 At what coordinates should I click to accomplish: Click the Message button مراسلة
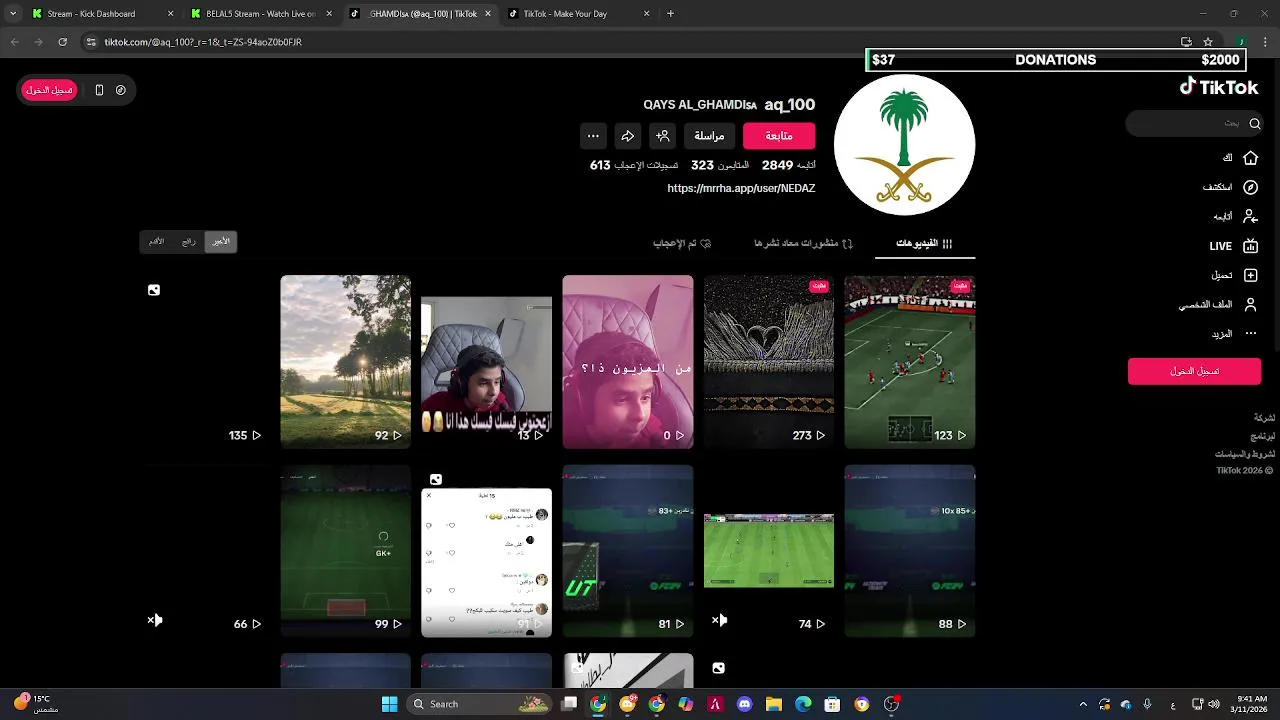point(710,136)
